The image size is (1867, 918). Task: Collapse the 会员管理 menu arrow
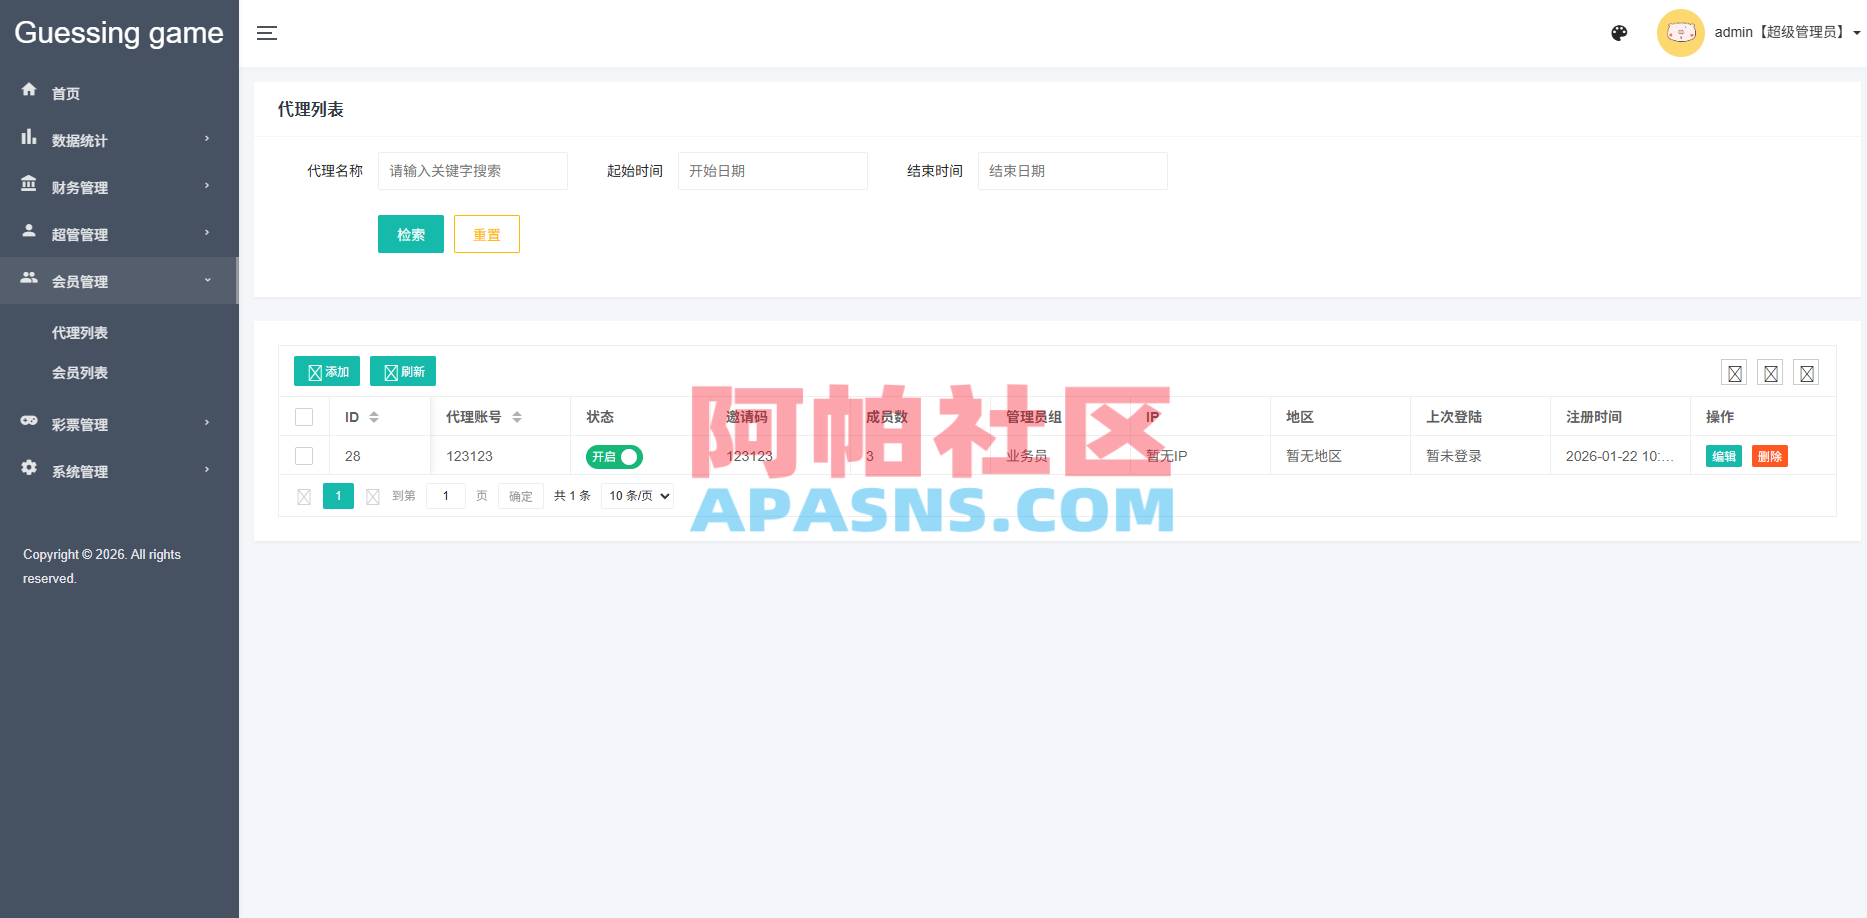(207, 280)
